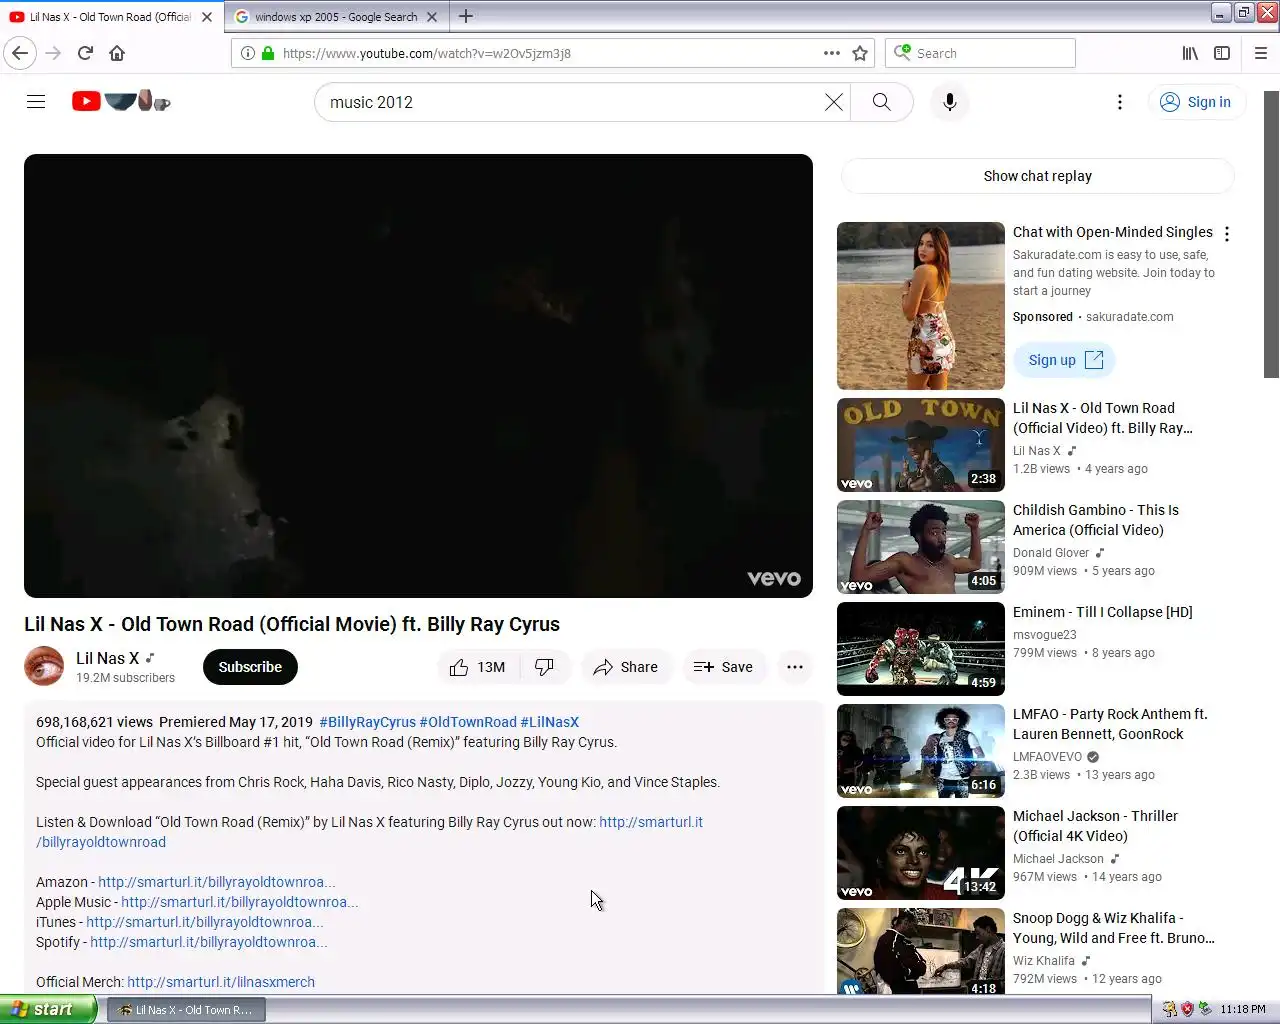Open more actions menu under the video
Screen dimensions: 1280x1024
(x=795, y=667)
